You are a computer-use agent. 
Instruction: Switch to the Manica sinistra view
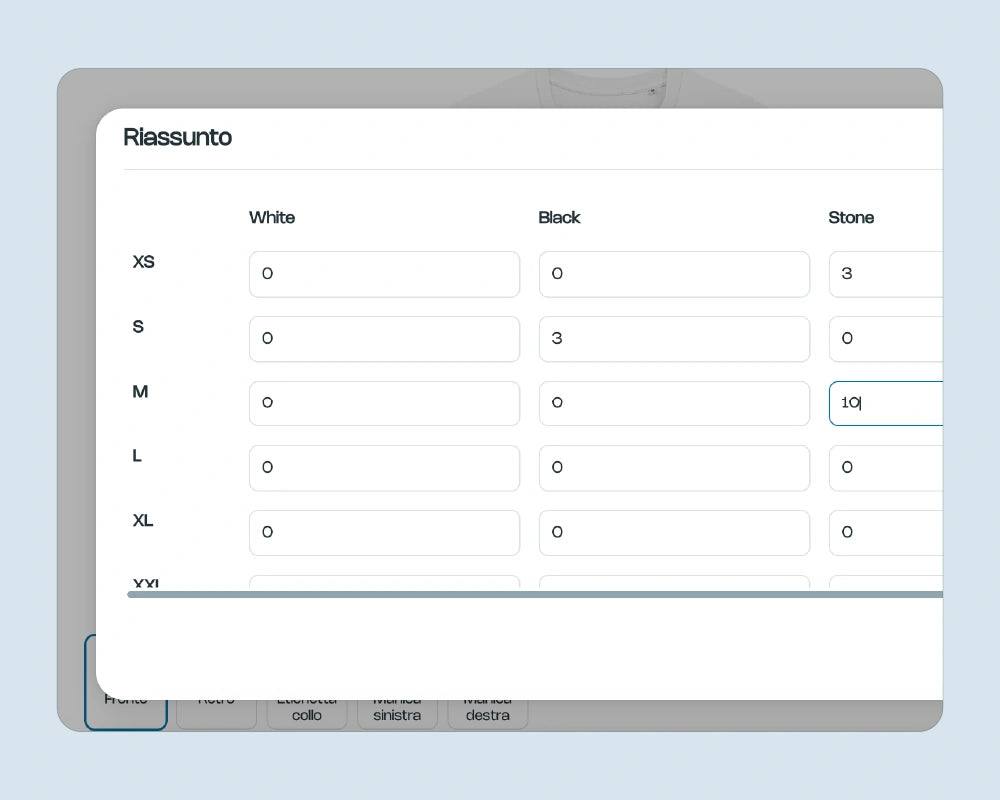tap(397, 714)
